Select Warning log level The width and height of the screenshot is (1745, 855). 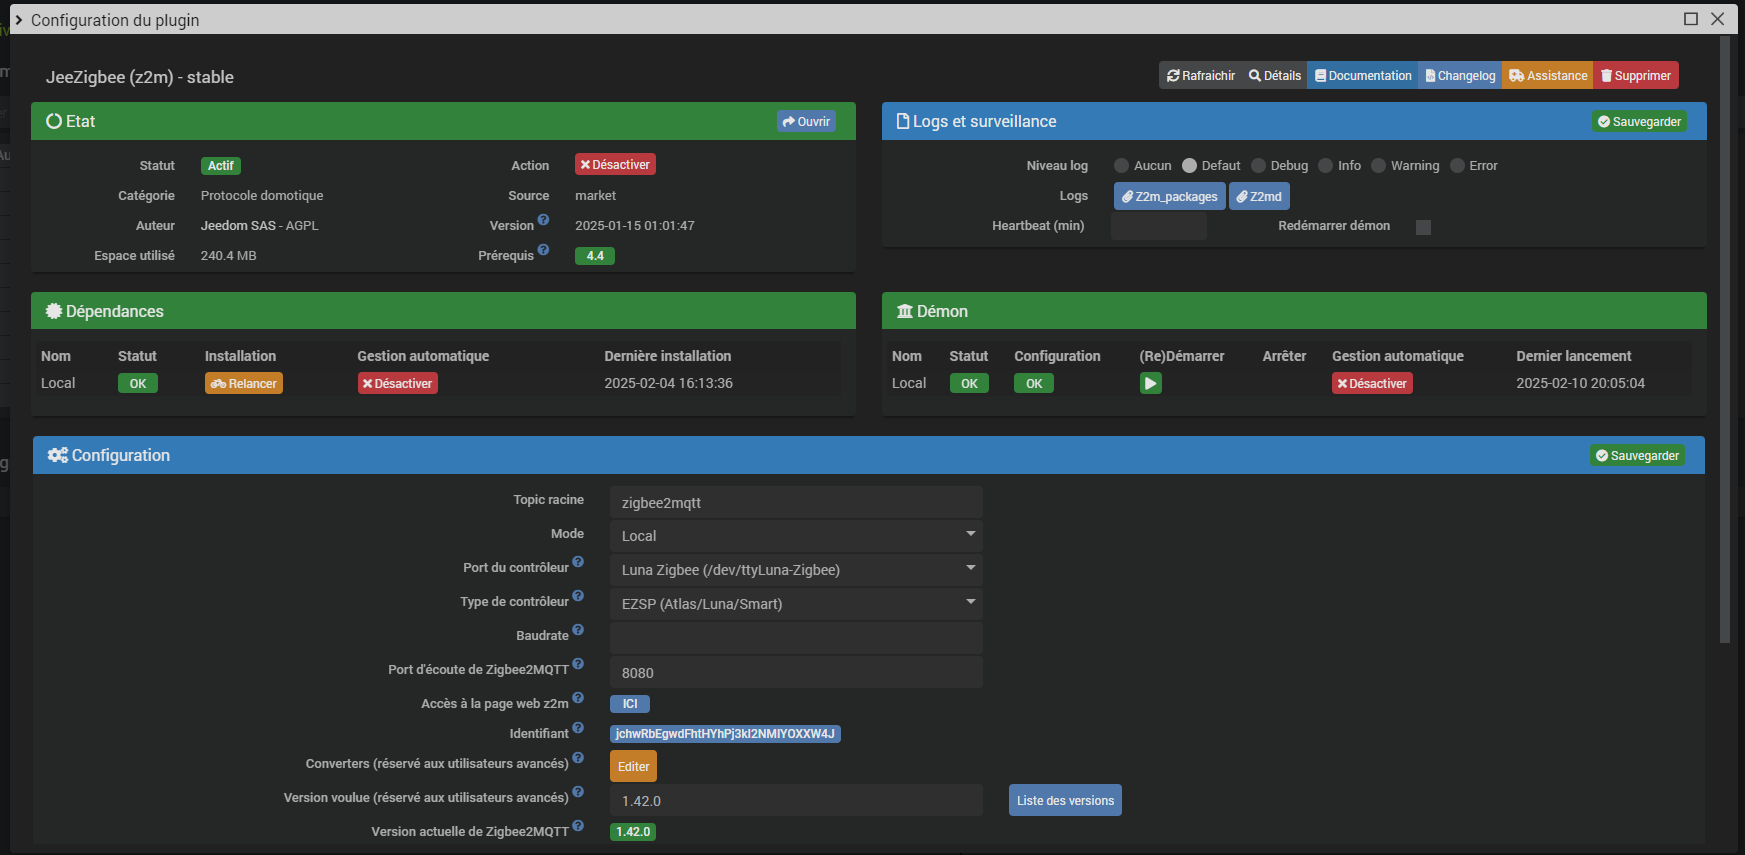pos(1379,166)
